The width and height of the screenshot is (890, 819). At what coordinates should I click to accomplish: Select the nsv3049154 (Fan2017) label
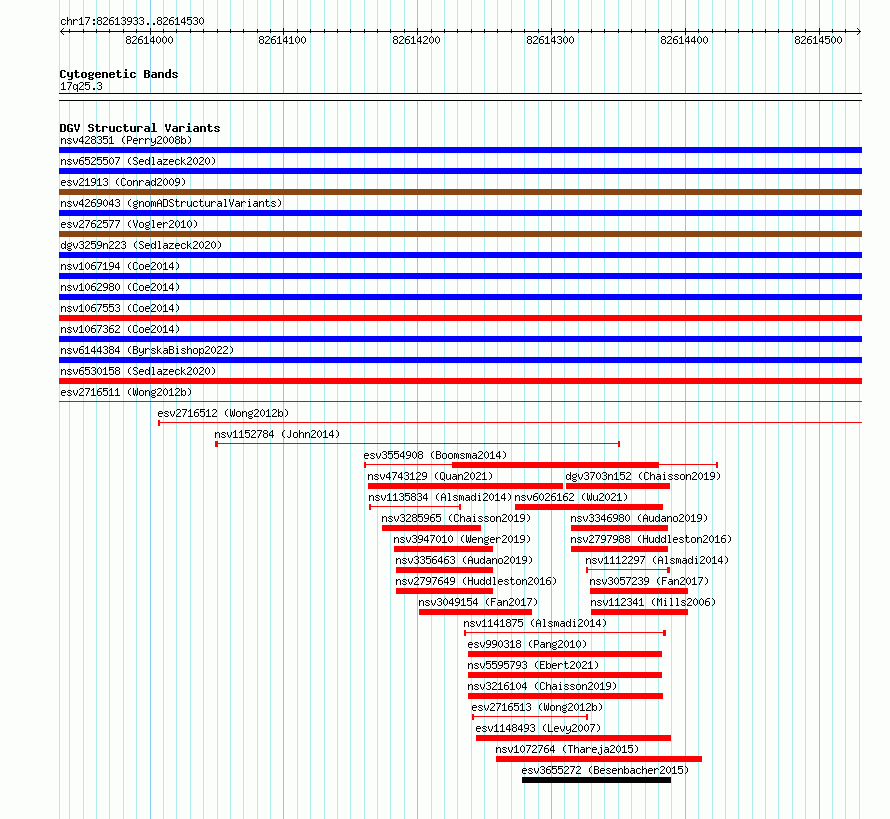pos(478,602)
